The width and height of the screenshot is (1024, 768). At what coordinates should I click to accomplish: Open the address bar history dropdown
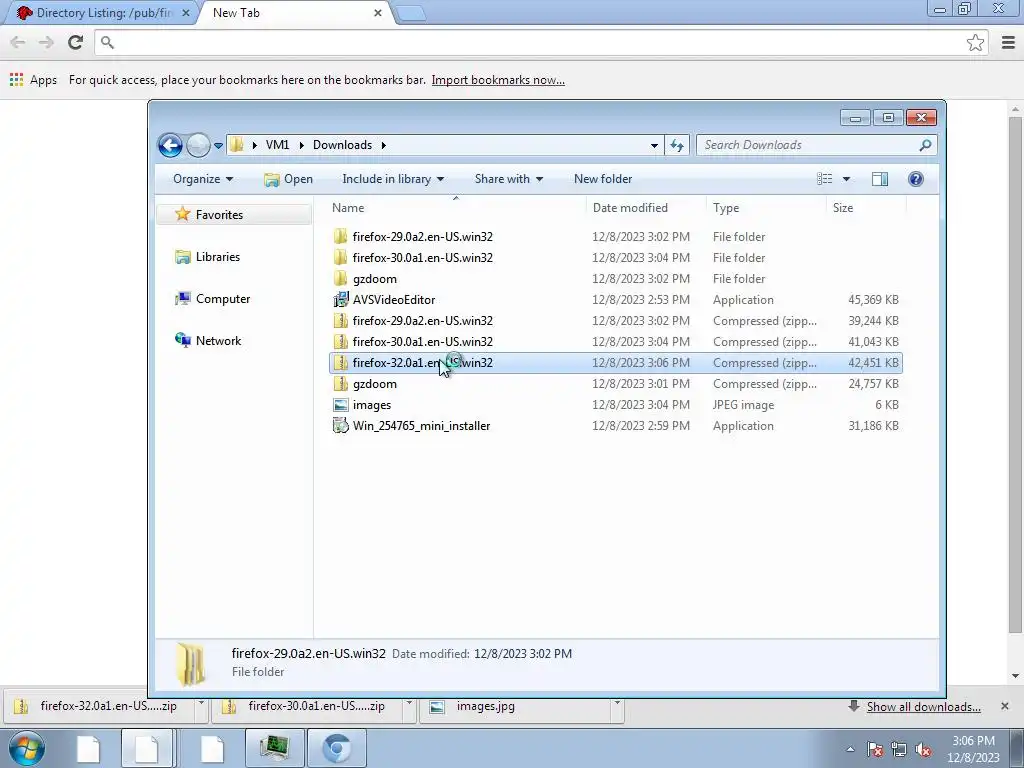point(654,146)
